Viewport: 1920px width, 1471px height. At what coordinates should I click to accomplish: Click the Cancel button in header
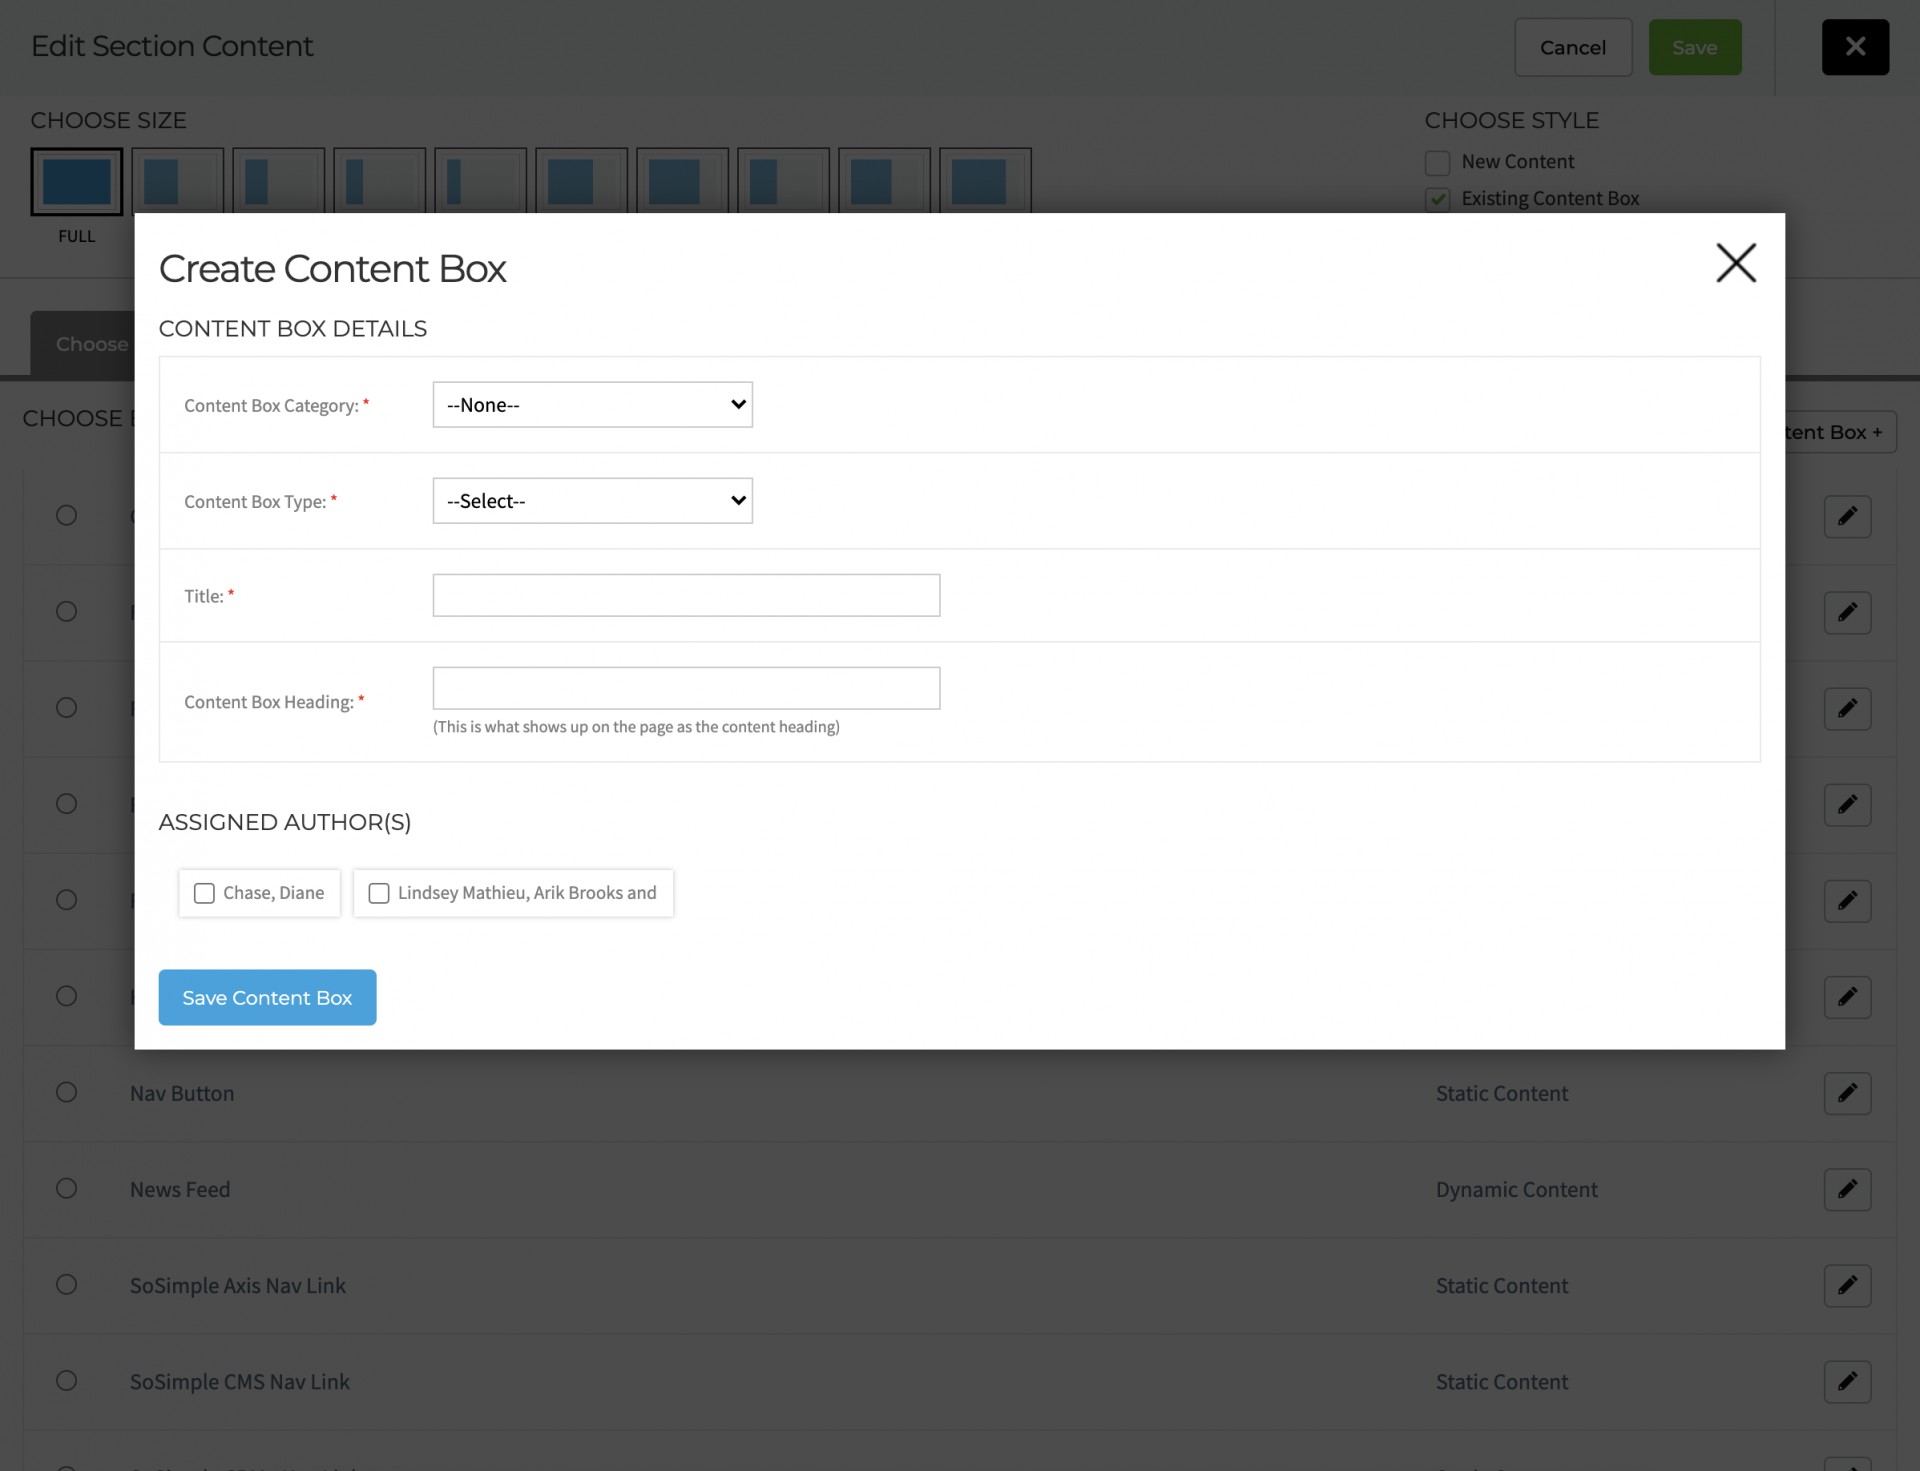(x=1572, y=47)
